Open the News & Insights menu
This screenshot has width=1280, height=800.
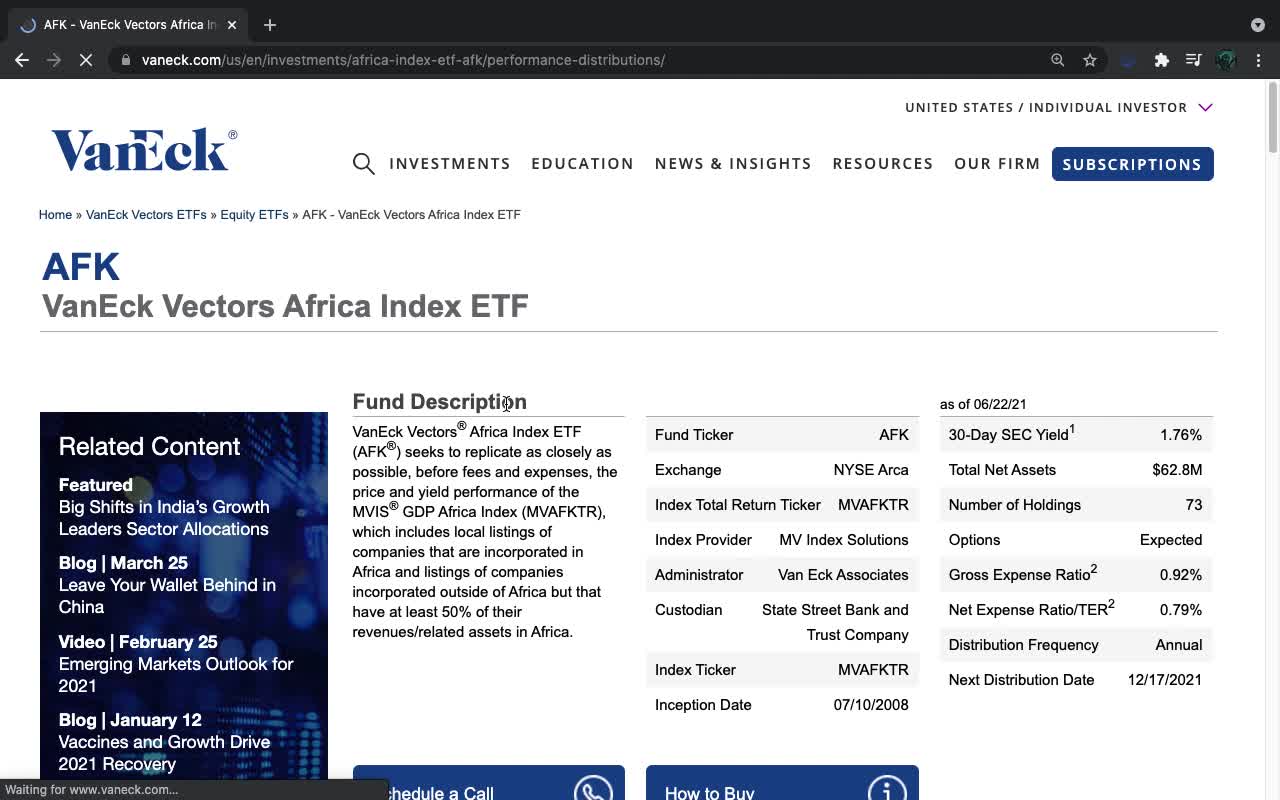[733, 163]
